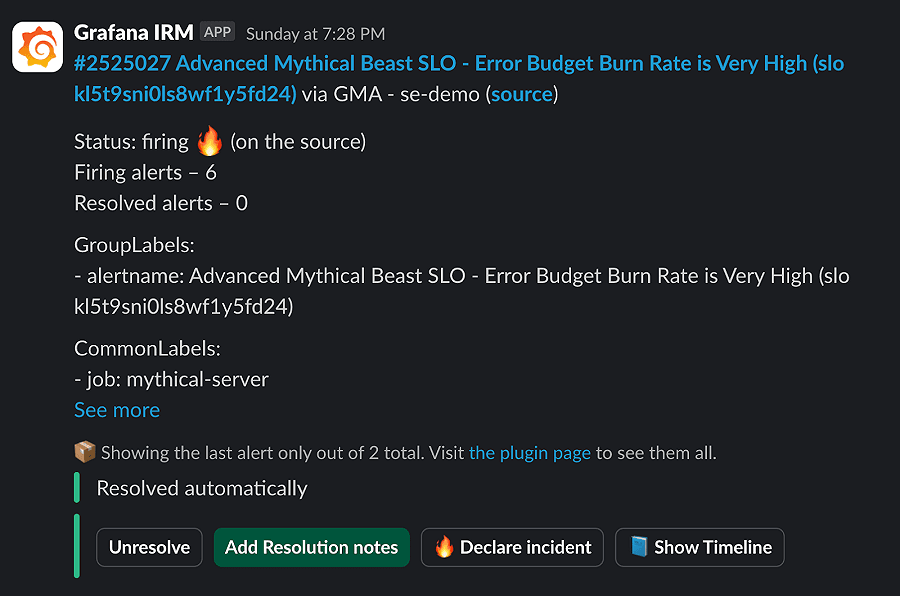Visit the plugin page link
The width and height of the screenshot is (900, 596).
click(529, 453)
